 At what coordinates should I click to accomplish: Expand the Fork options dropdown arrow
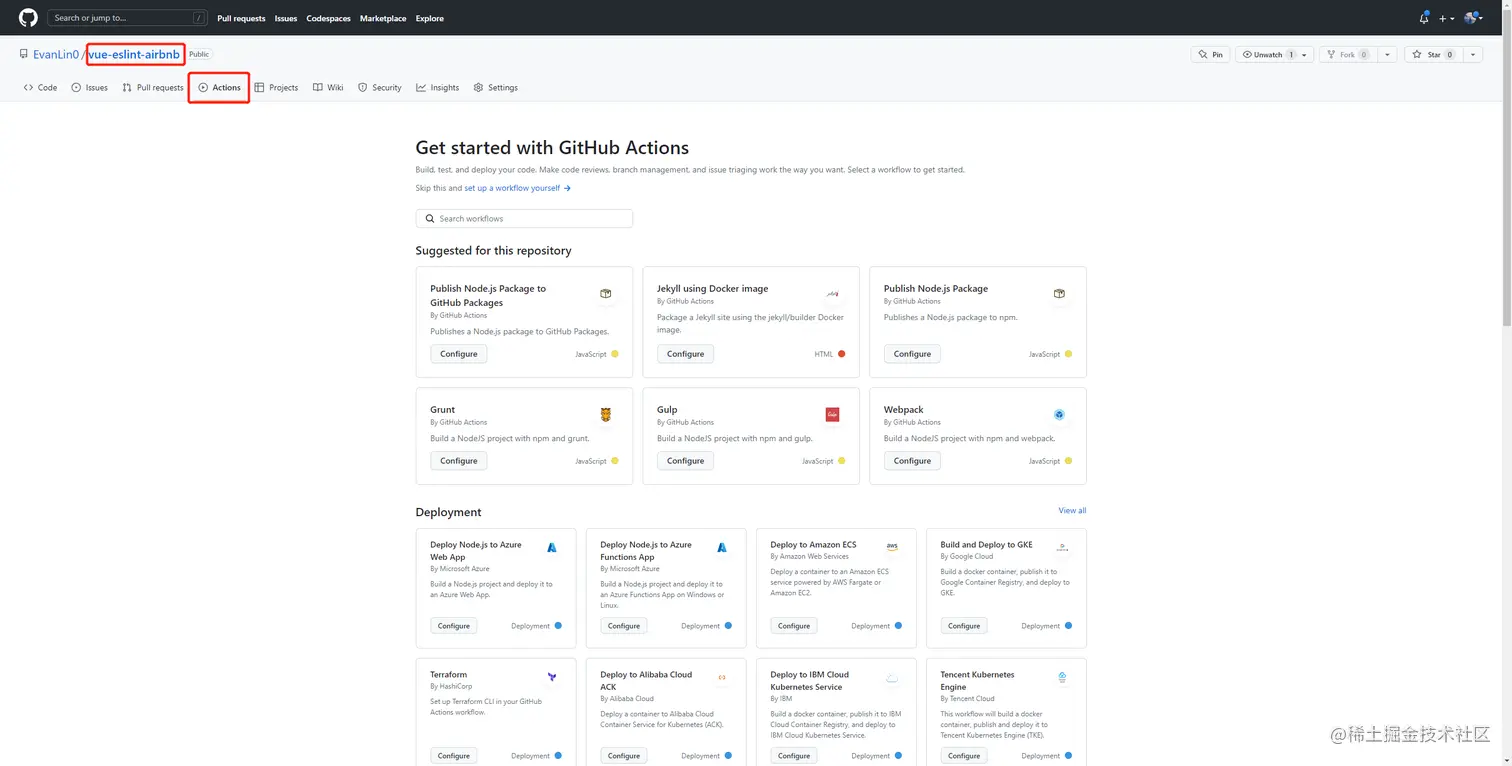click(1387, 55)
